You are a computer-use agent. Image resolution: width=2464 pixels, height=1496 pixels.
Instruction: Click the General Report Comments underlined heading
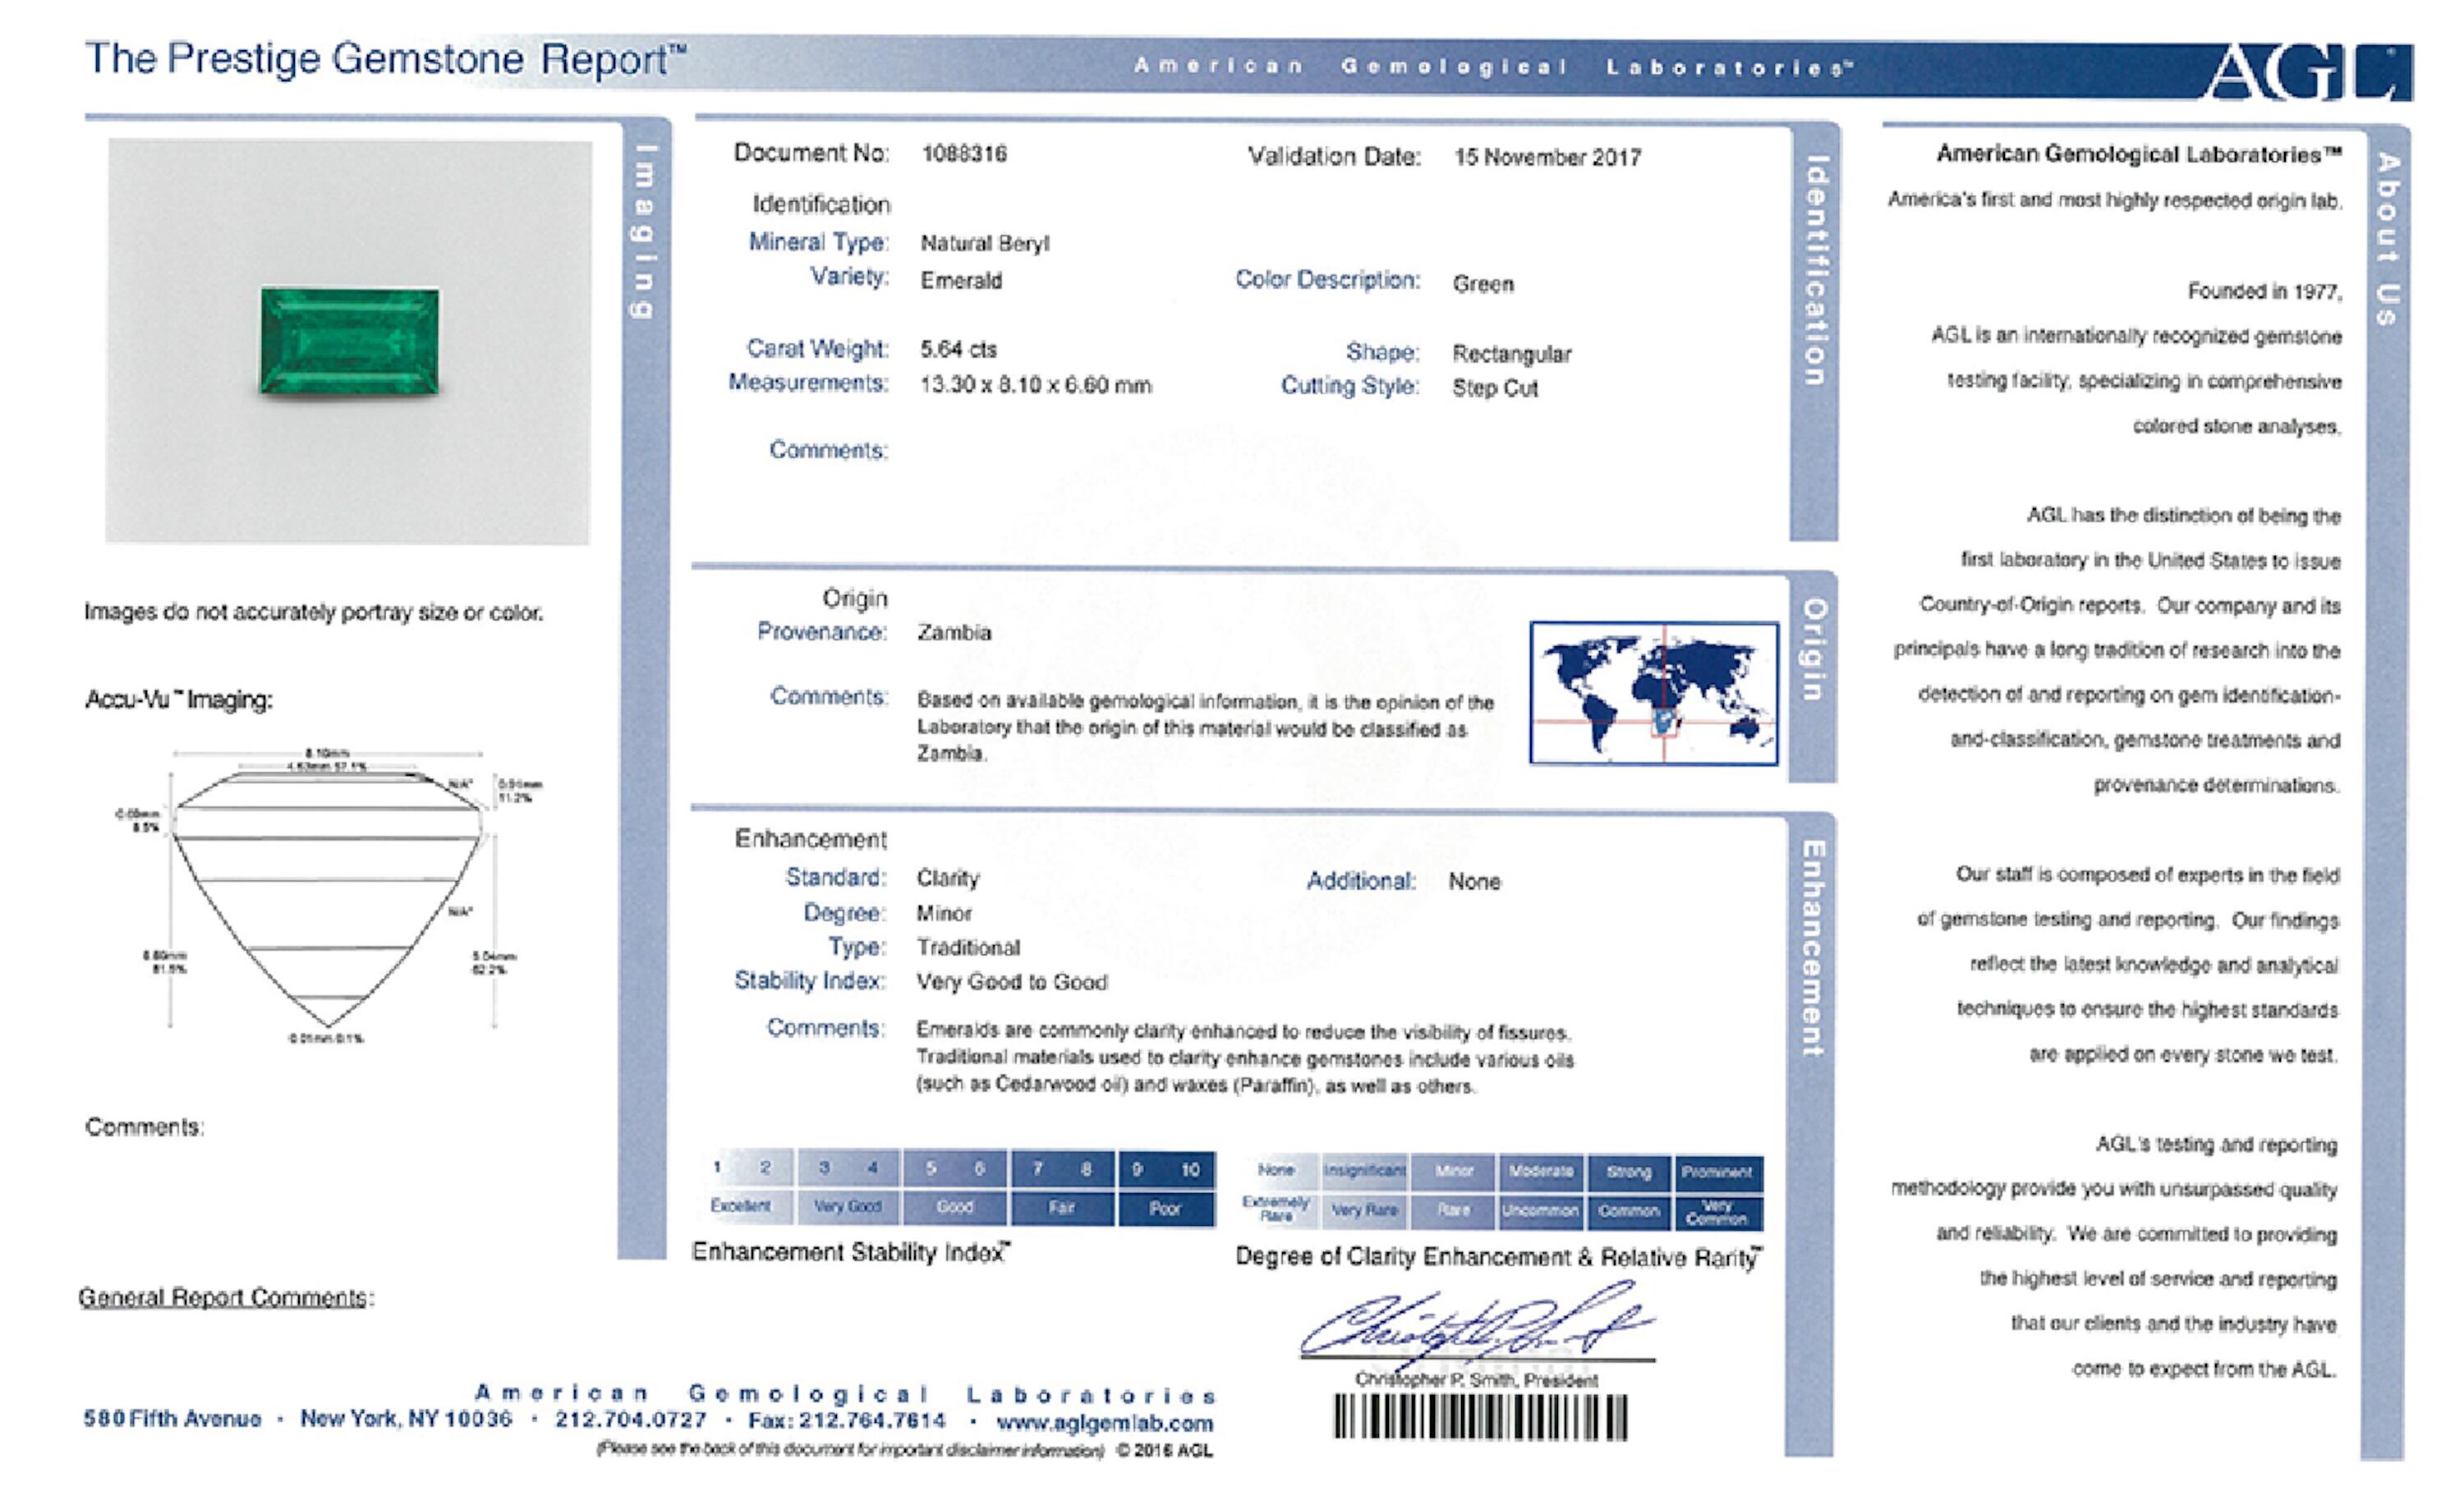pos(225,1297)
